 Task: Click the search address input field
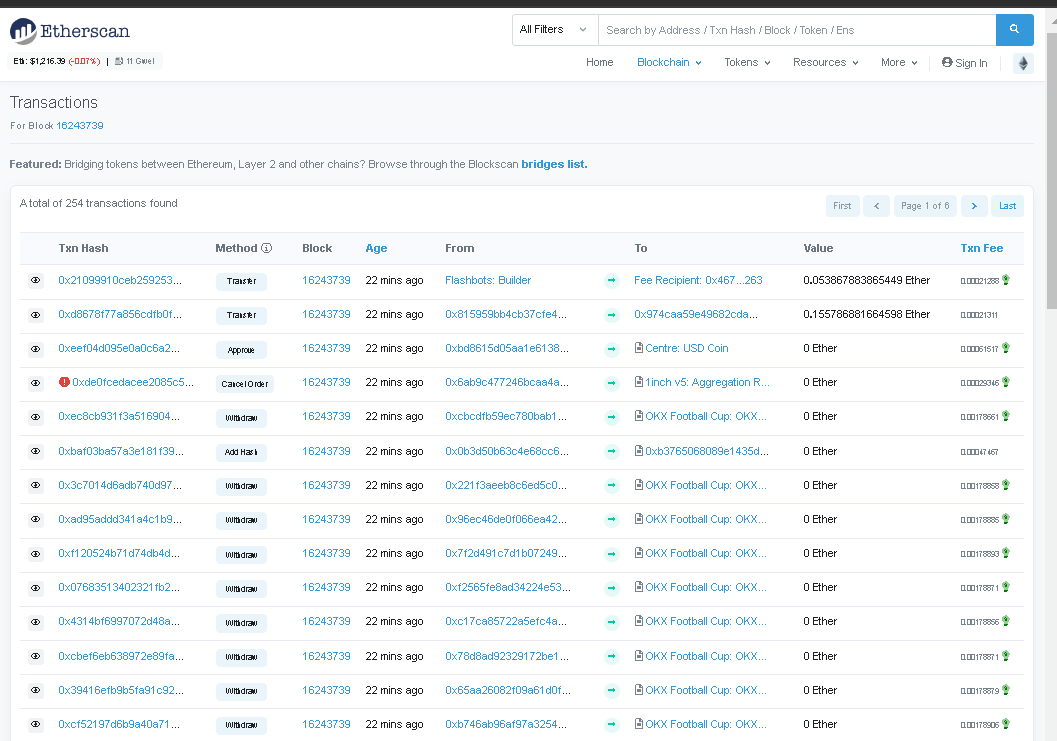tap(797, 30)
